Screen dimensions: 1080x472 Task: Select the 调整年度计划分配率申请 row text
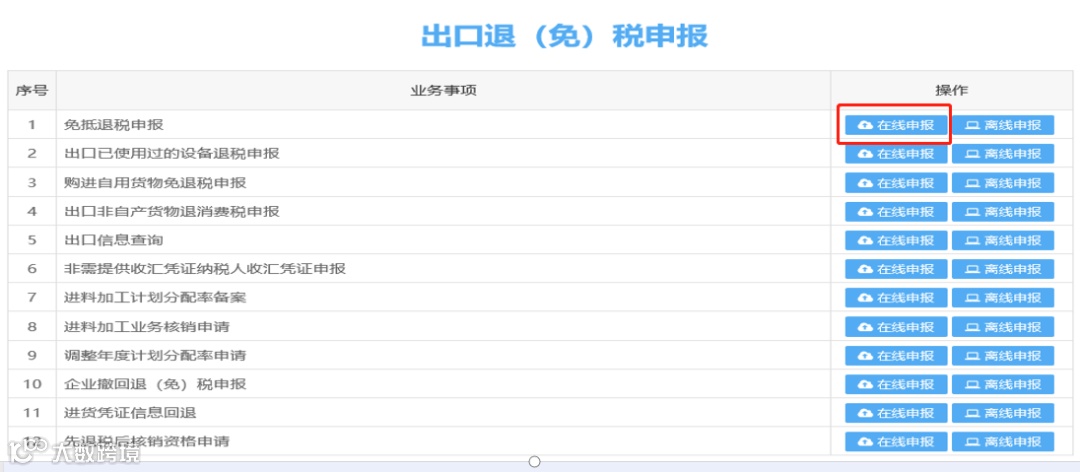pyautogui.click(x=155, y=356)
